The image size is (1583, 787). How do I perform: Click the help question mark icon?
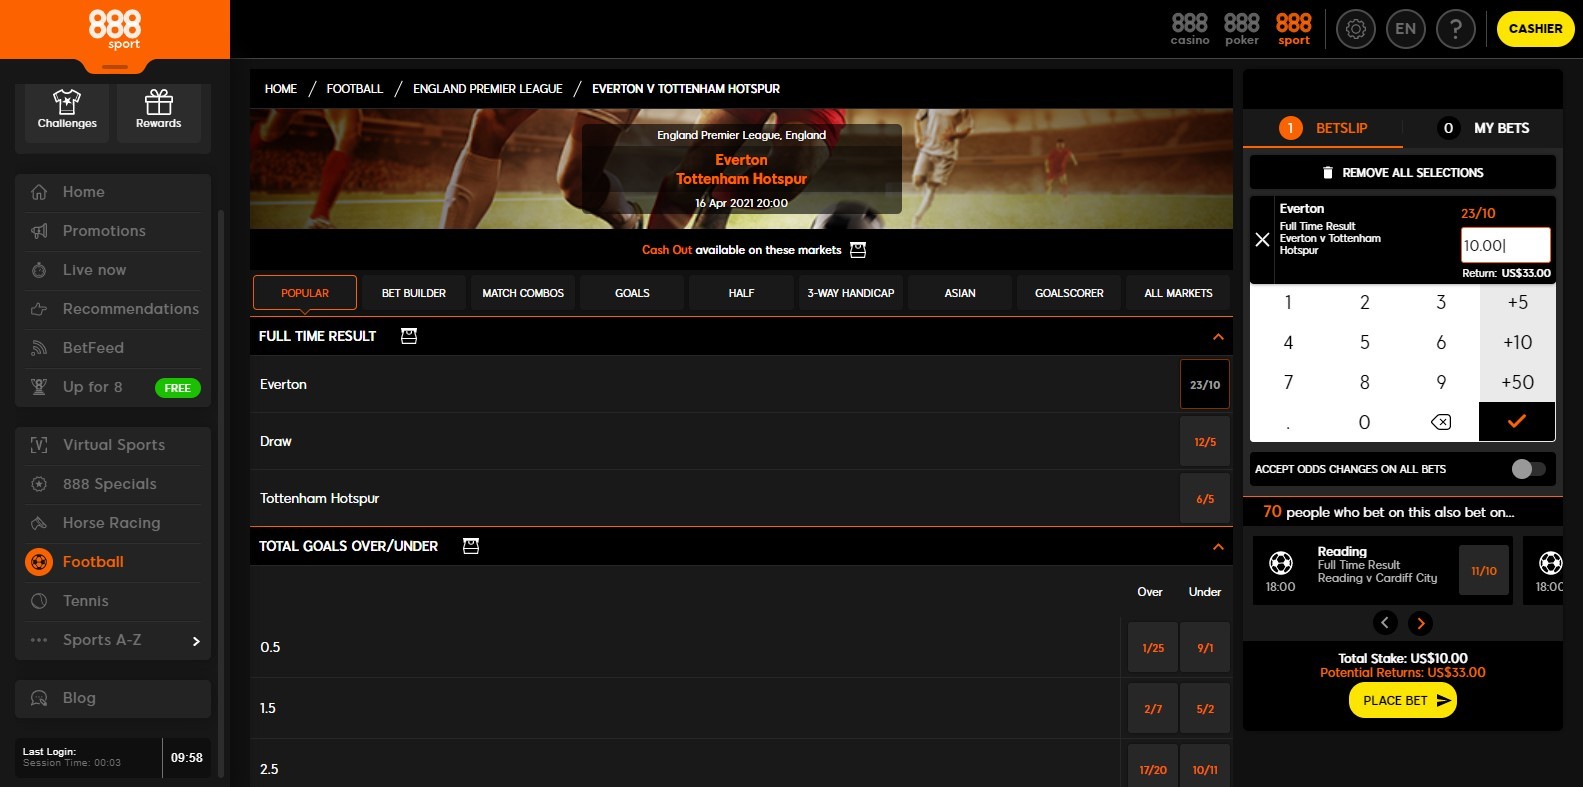(1455, 29)
